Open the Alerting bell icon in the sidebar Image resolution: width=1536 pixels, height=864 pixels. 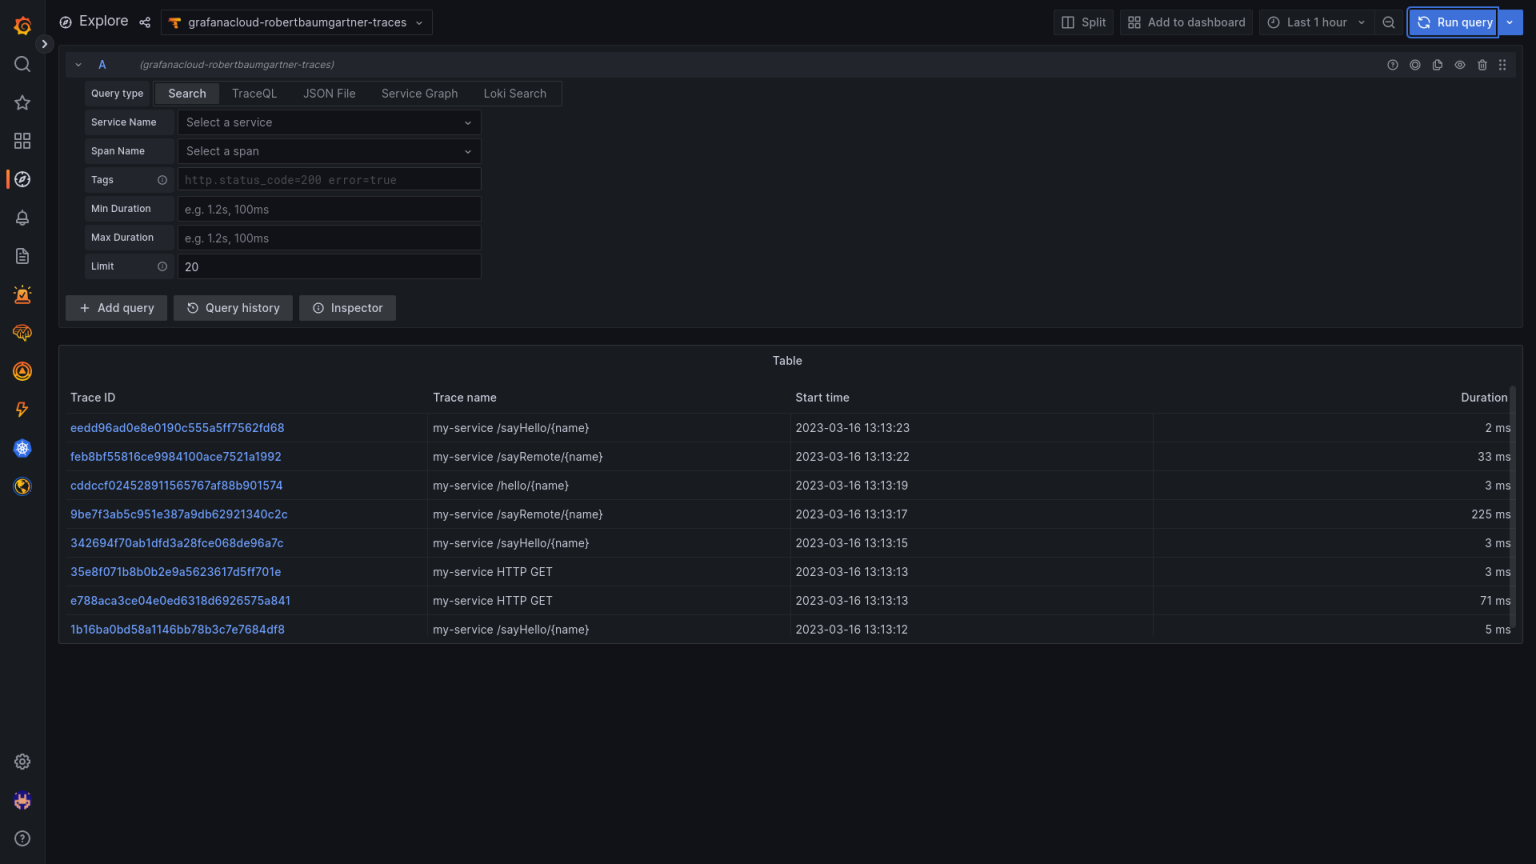coord(22,217)
